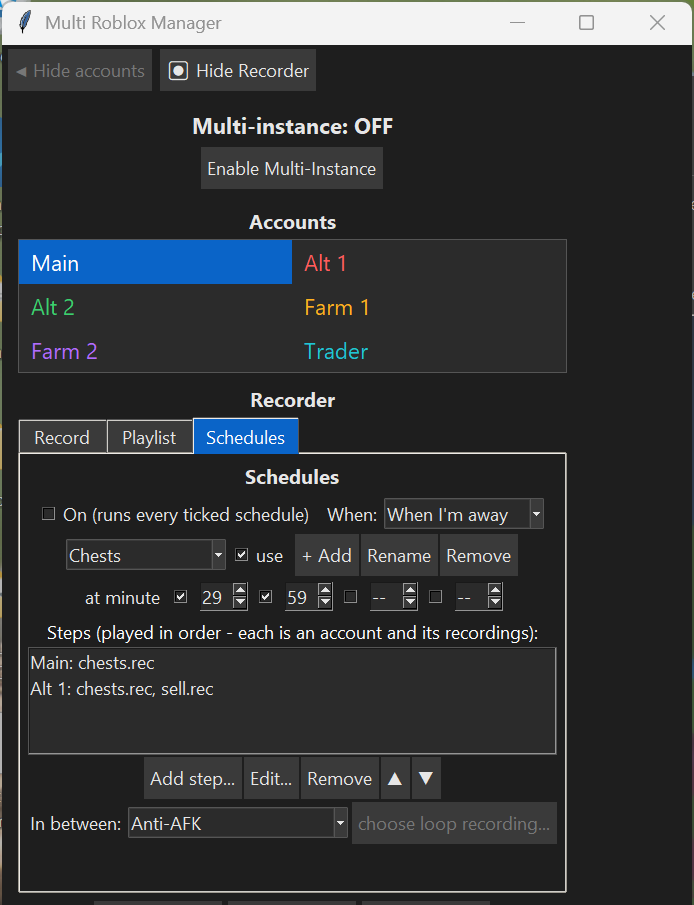This screenshot has width=694, height=905.
Task: Open the Schedules tab
Action: 245,437
